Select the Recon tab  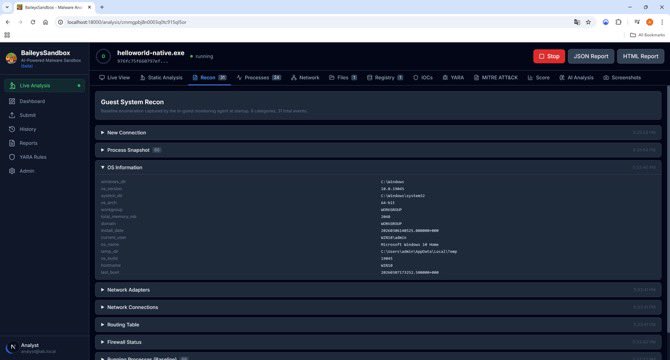pyautogui.click(x=209, y=78)
